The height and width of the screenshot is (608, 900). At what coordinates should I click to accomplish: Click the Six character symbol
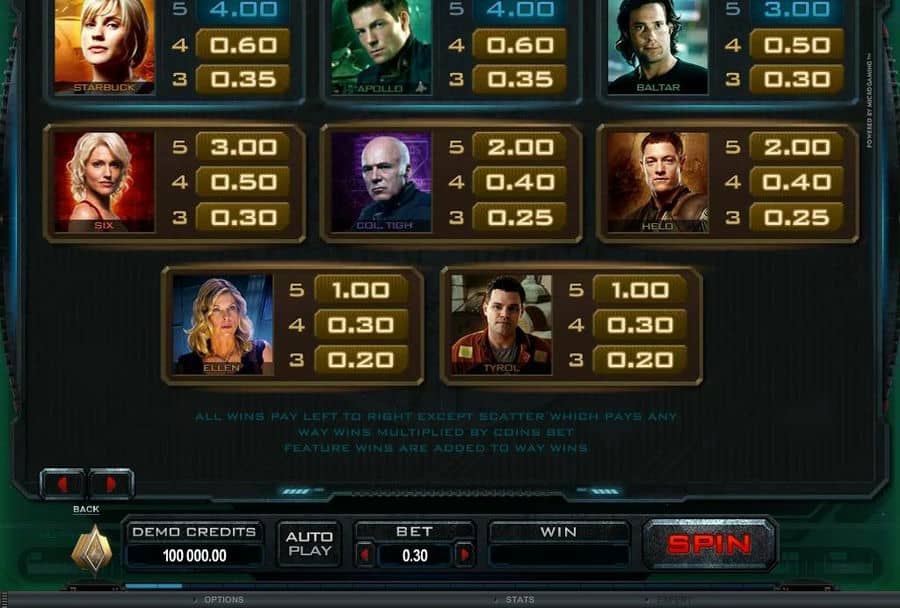tap(104, 182)
